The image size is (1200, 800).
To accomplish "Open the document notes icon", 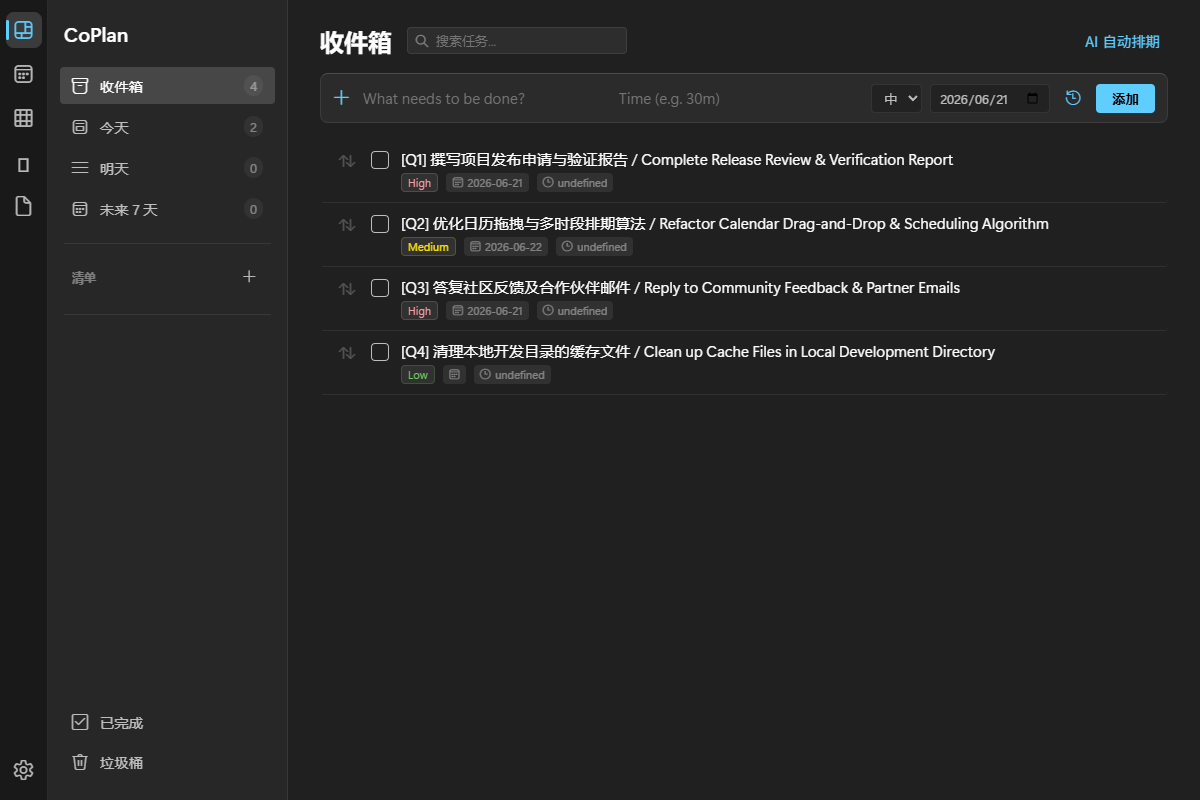I will pyautogui.click(x=24, y=206).
